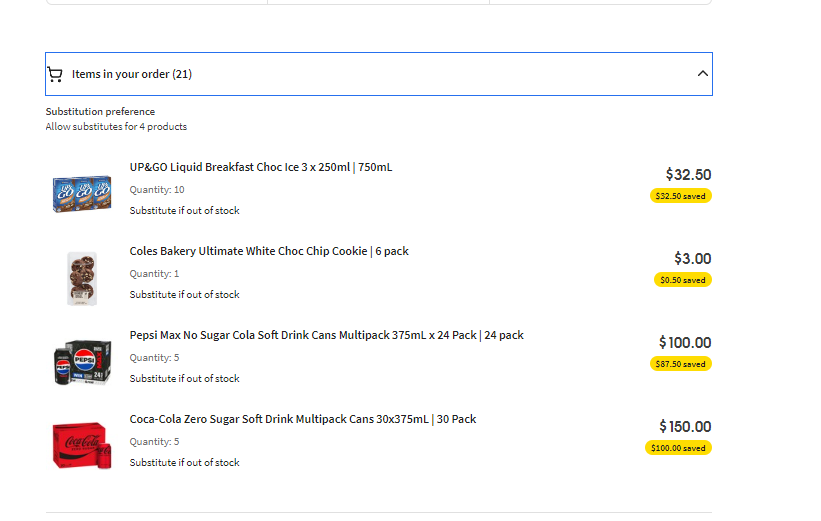Click Allow substitutes for 4 products text
Viewport: 821px width, 521px height.
point(116,127)
